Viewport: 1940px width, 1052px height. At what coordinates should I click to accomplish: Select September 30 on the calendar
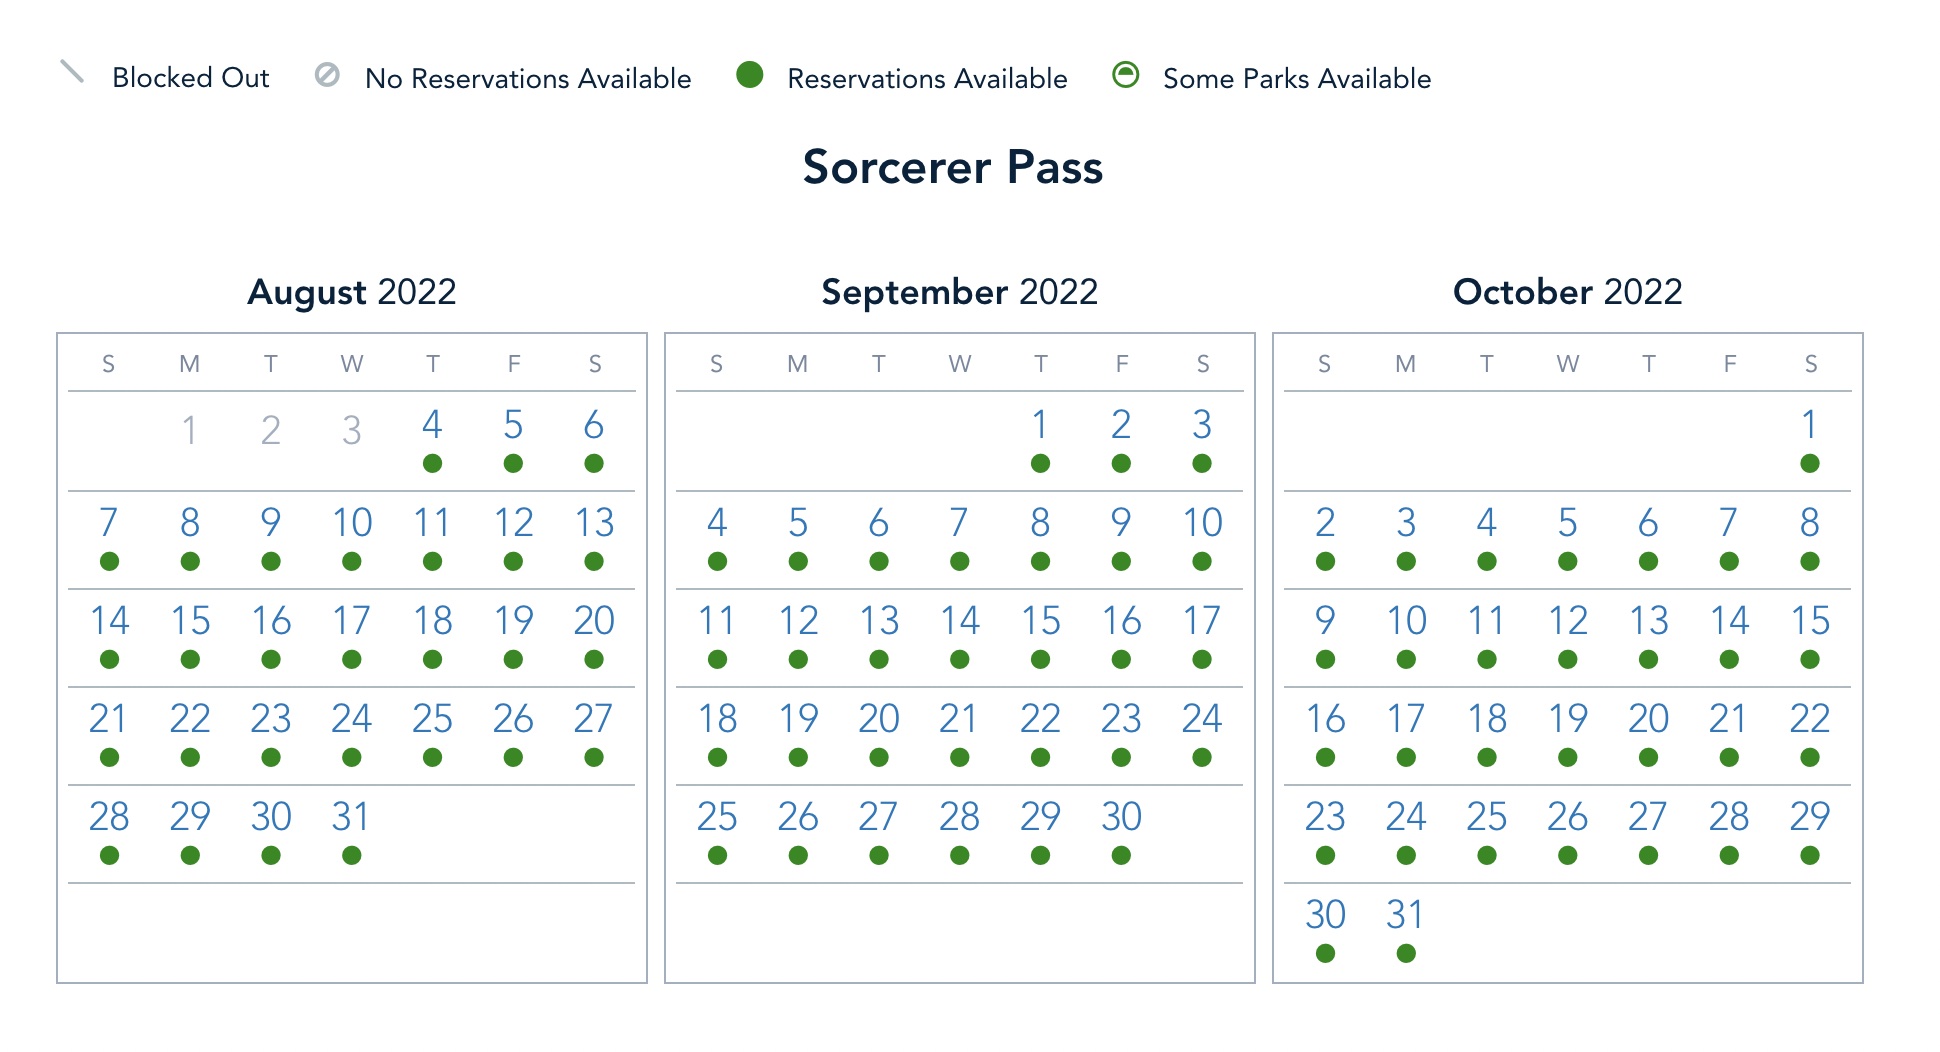[1121, 817]
